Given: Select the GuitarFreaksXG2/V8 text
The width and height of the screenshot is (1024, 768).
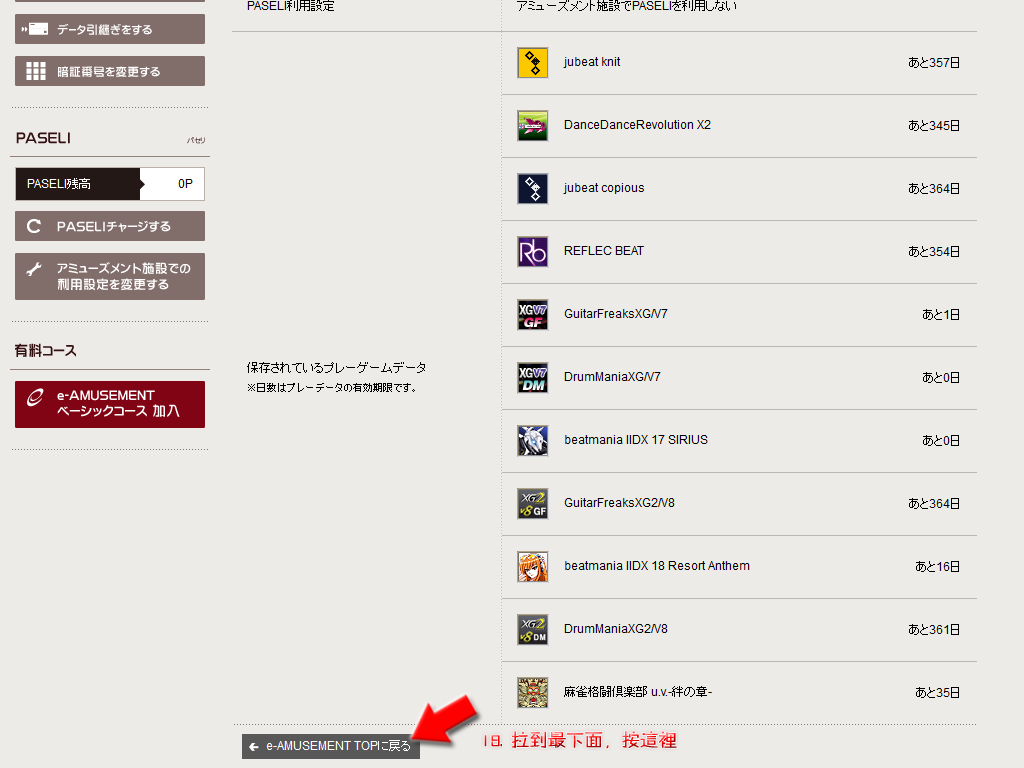Looking at the screenshot, I should (x=619, y=503).
